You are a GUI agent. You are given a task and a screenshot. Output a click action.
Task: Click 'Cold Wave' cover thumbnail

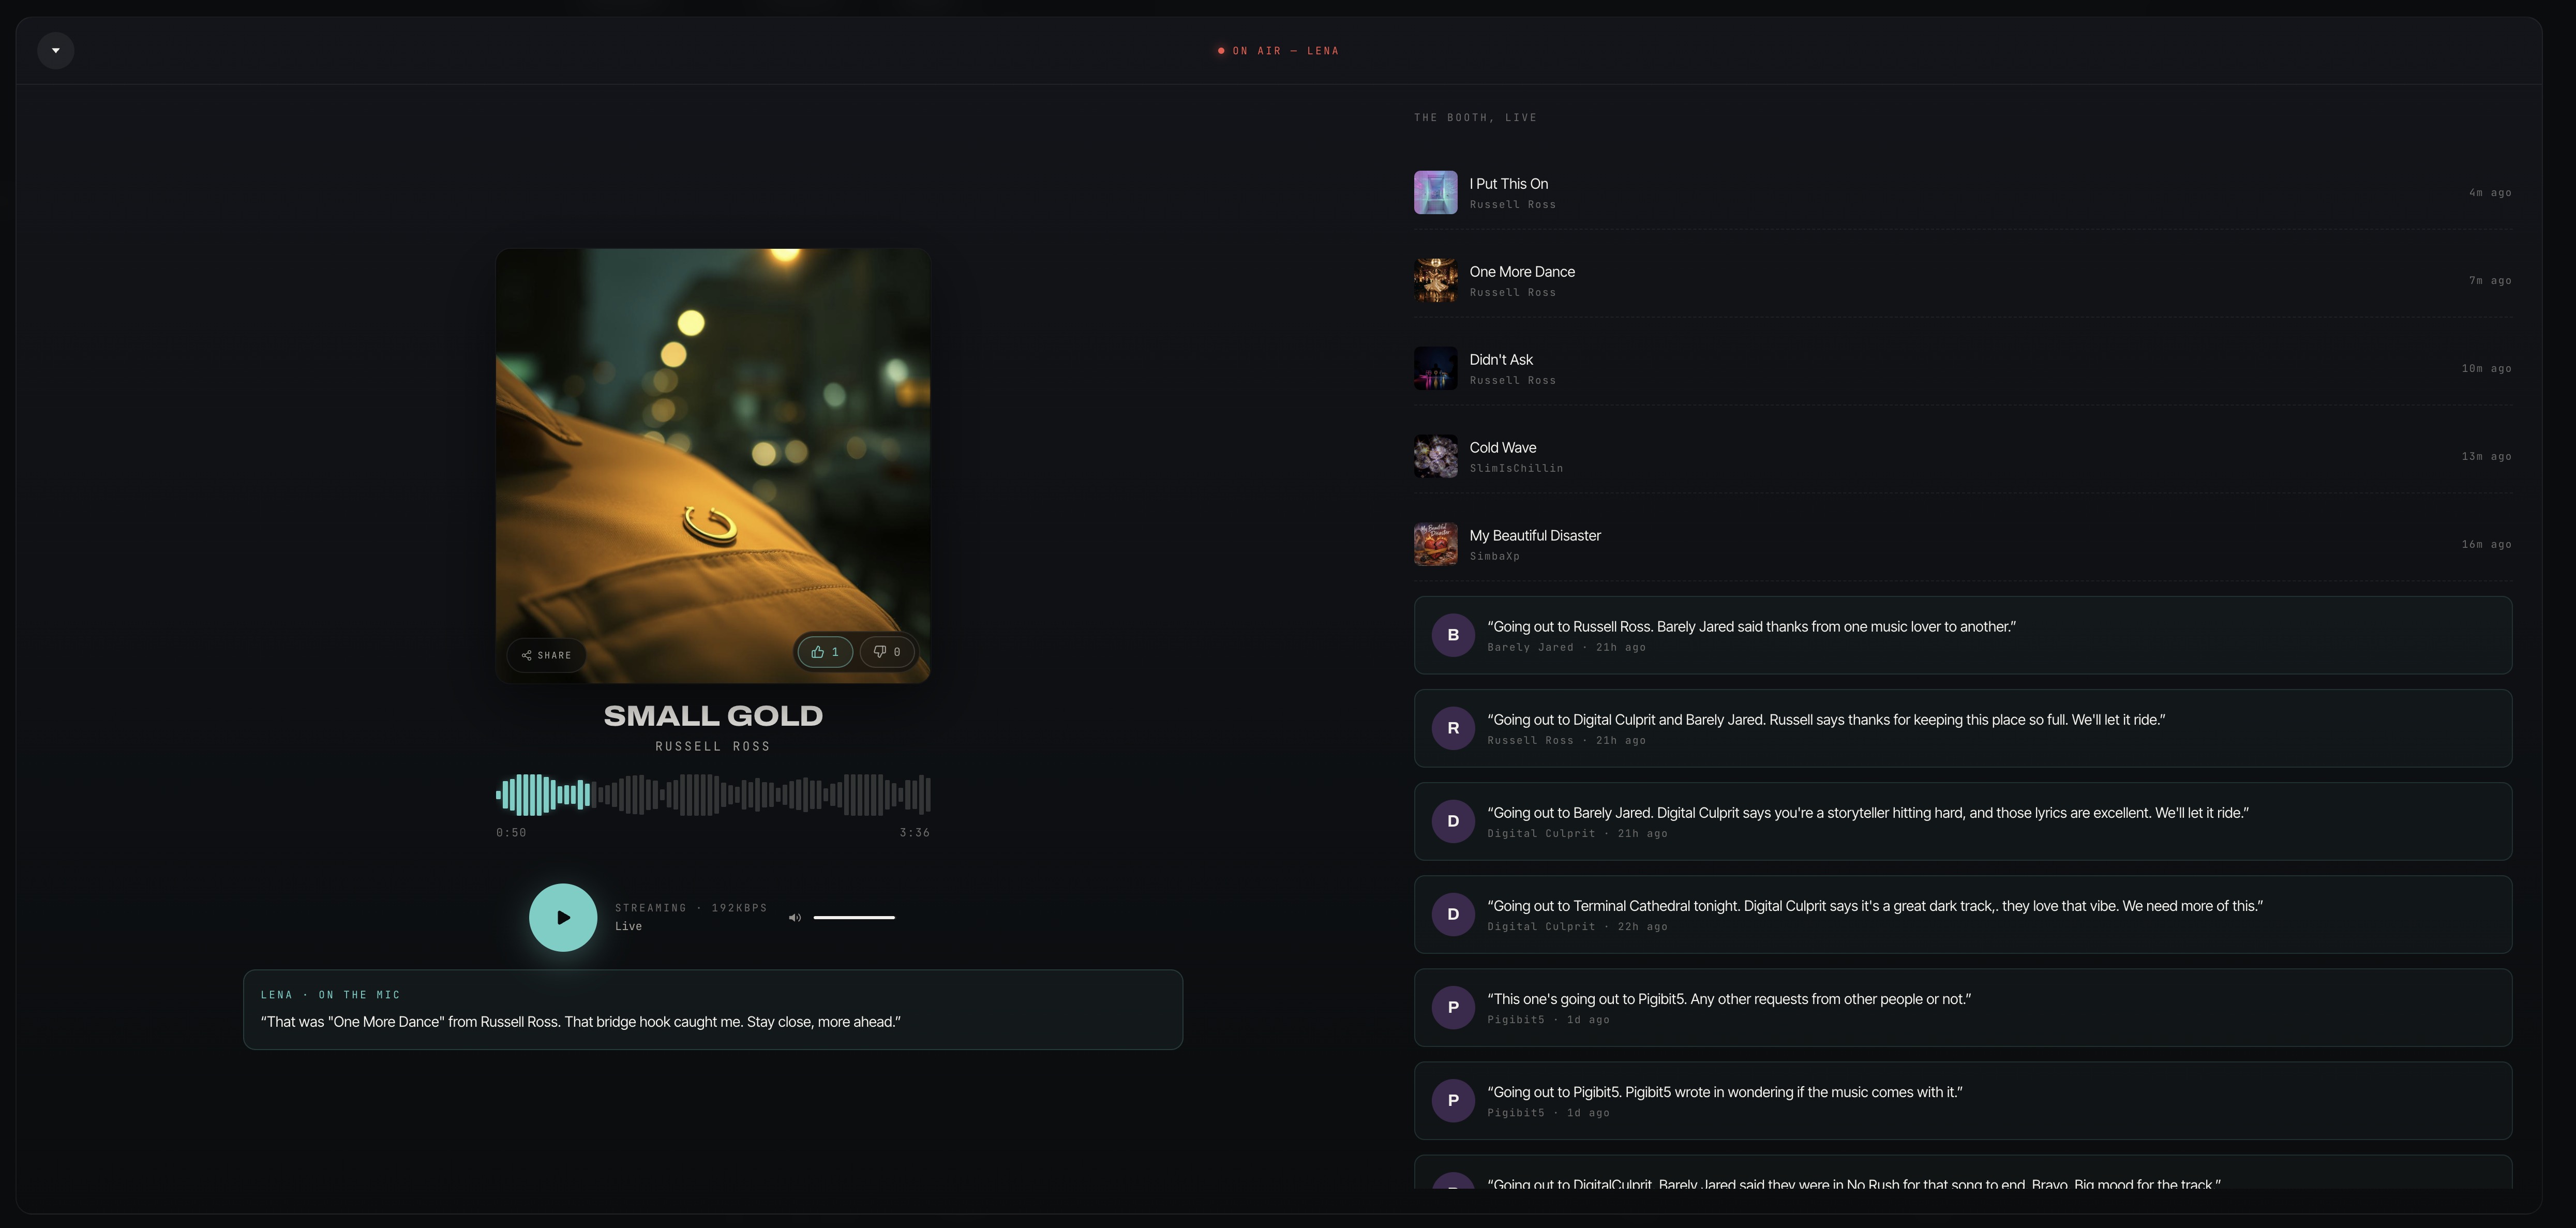[1435, 456]
